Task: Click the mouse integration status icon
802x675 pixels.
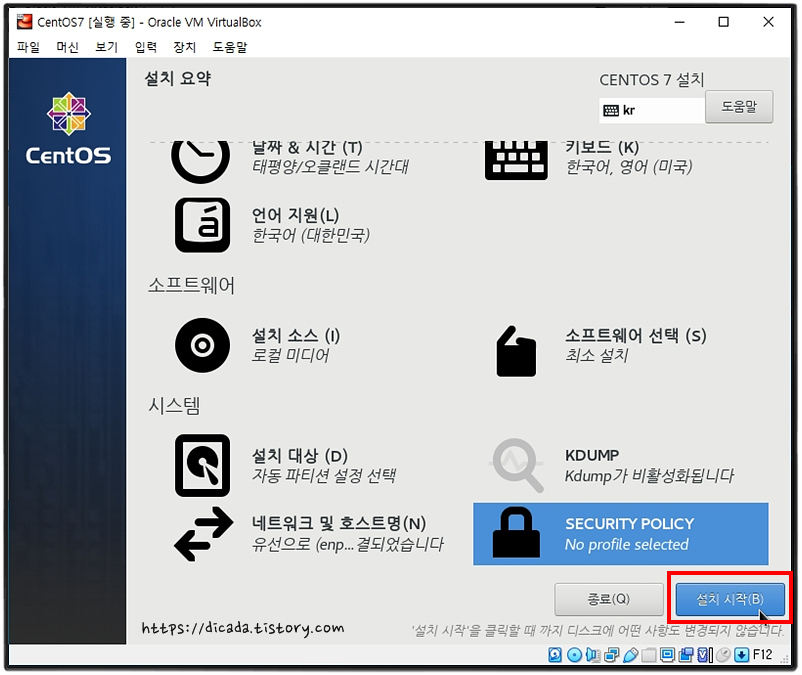Action: pos(723,655)
